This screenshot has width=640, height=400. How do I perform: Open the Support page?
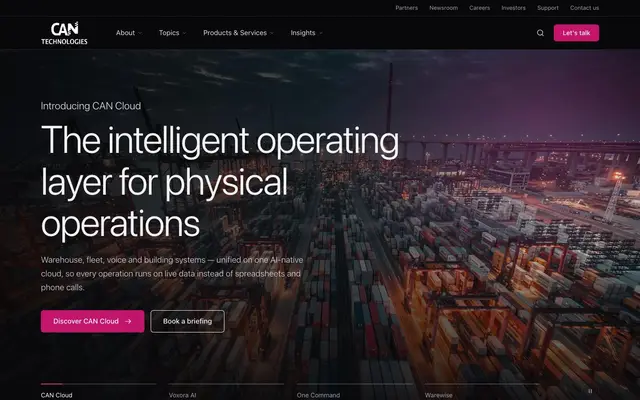tap(548, 8)
